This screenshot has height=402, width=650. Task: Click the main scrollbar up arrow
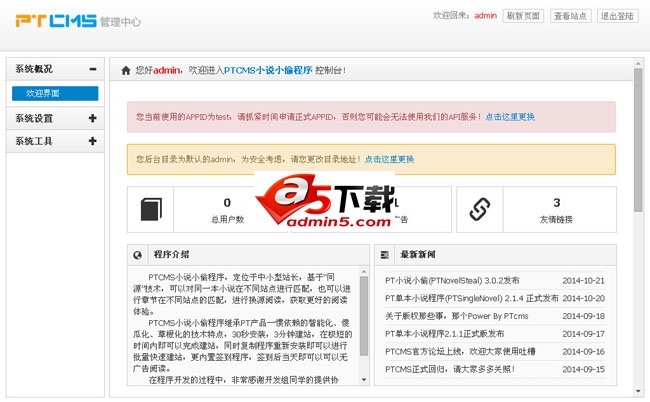point(638,63)
